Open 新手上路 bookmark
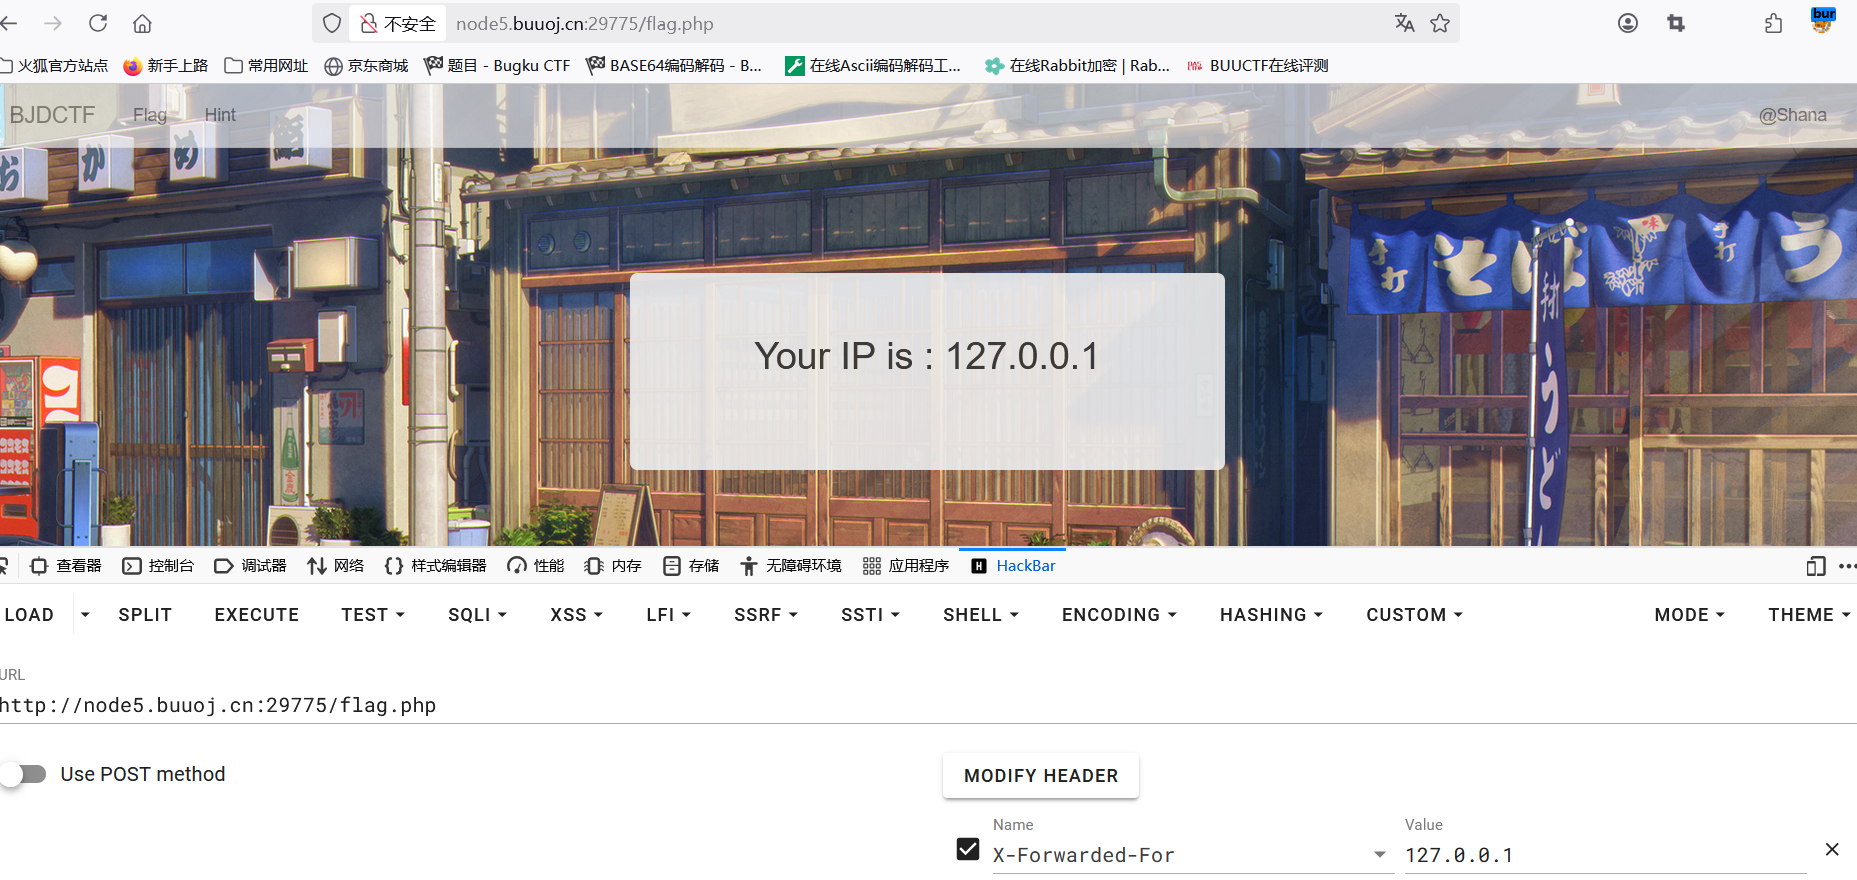The width and height of the screenshot is (1857, 880). [x=165, y=65]
